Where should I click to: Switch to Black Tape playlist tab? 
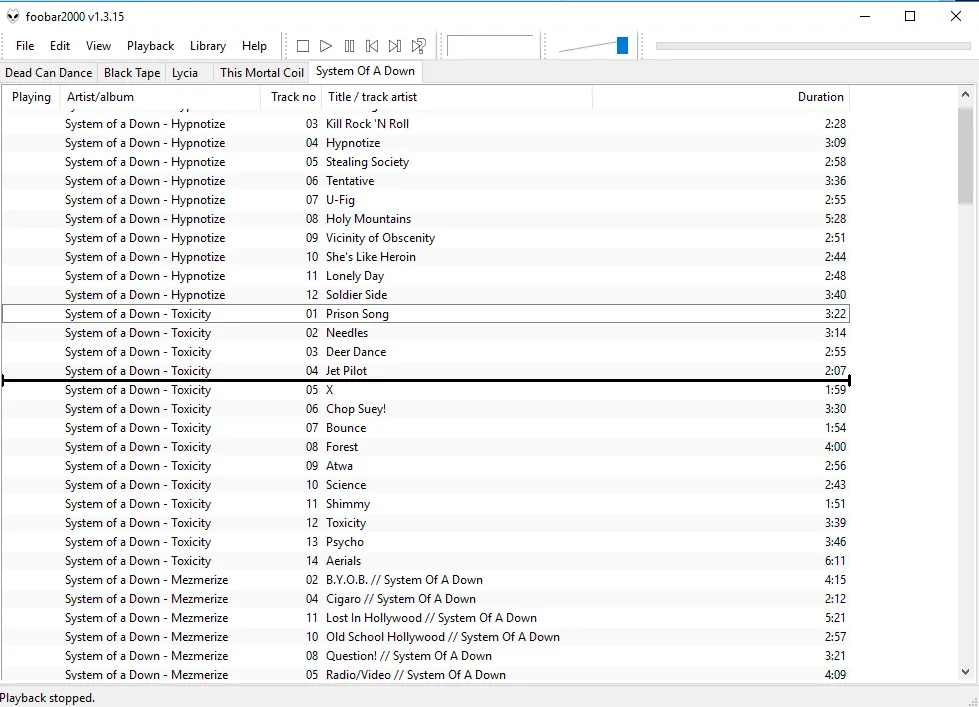pyautogui.click(x=132, y=72)
